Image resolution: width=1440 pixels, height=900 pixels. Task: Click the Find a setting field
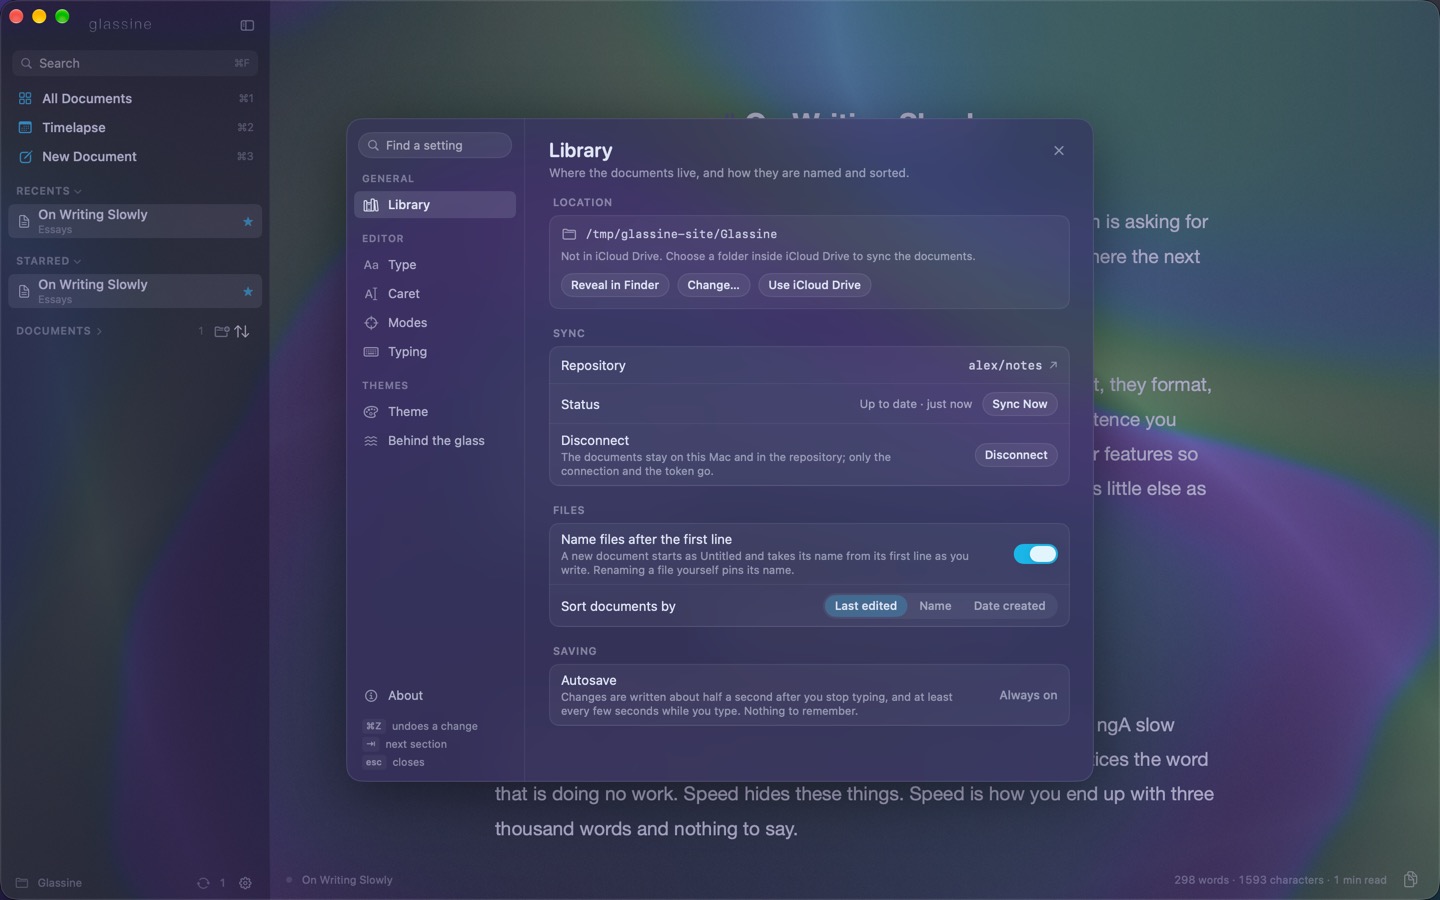[435, 145]
